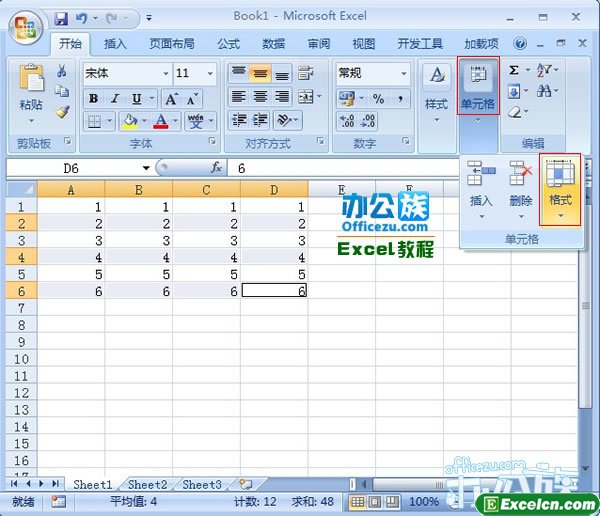Go to the last sheet navigation arrow
The width and height of the screenshot is (600, 516).
pyautogui.click(x=55, y=483)
